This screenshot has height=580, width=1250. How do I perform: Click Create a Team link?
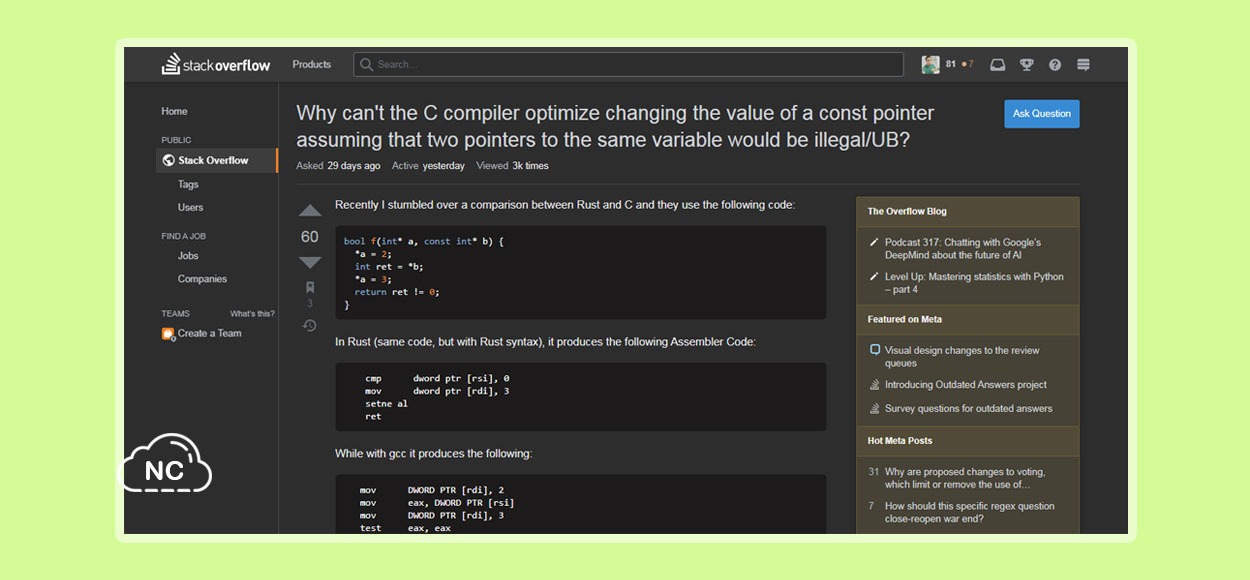point(209,333)
